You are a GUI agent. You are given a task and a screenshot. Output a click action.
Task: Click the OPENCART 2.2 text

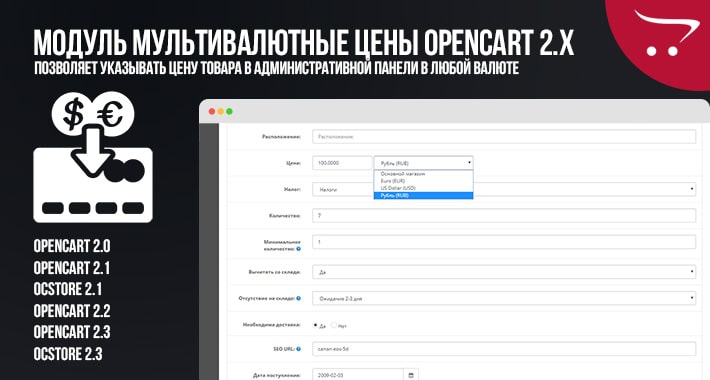(x=72, y=311)
